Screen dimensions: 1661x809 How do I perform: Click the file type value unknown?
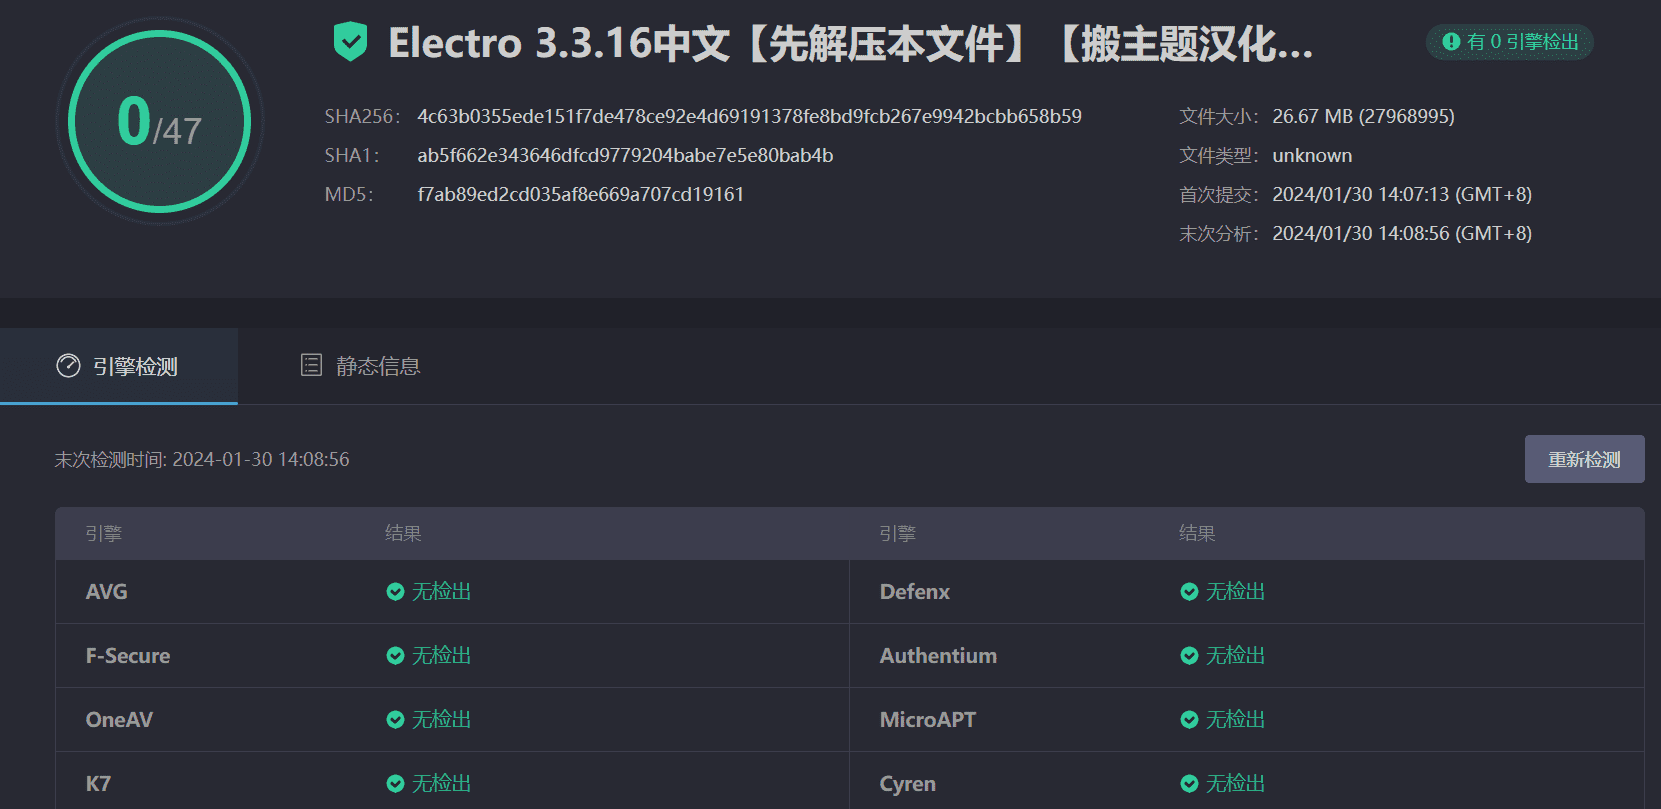[1312, 156]
